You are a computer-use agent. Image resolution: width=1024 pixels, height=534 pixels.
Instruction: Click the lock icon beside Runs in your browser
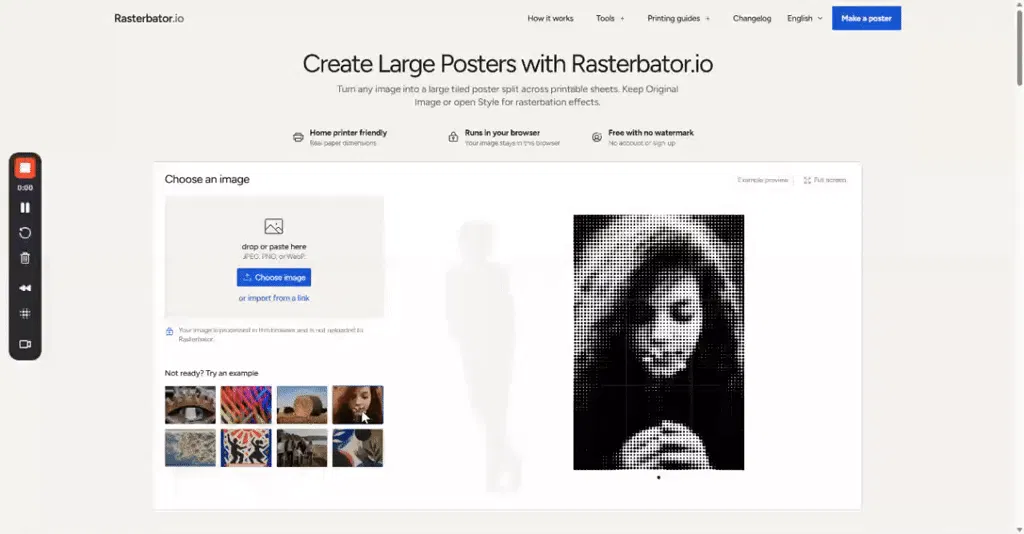453,137
